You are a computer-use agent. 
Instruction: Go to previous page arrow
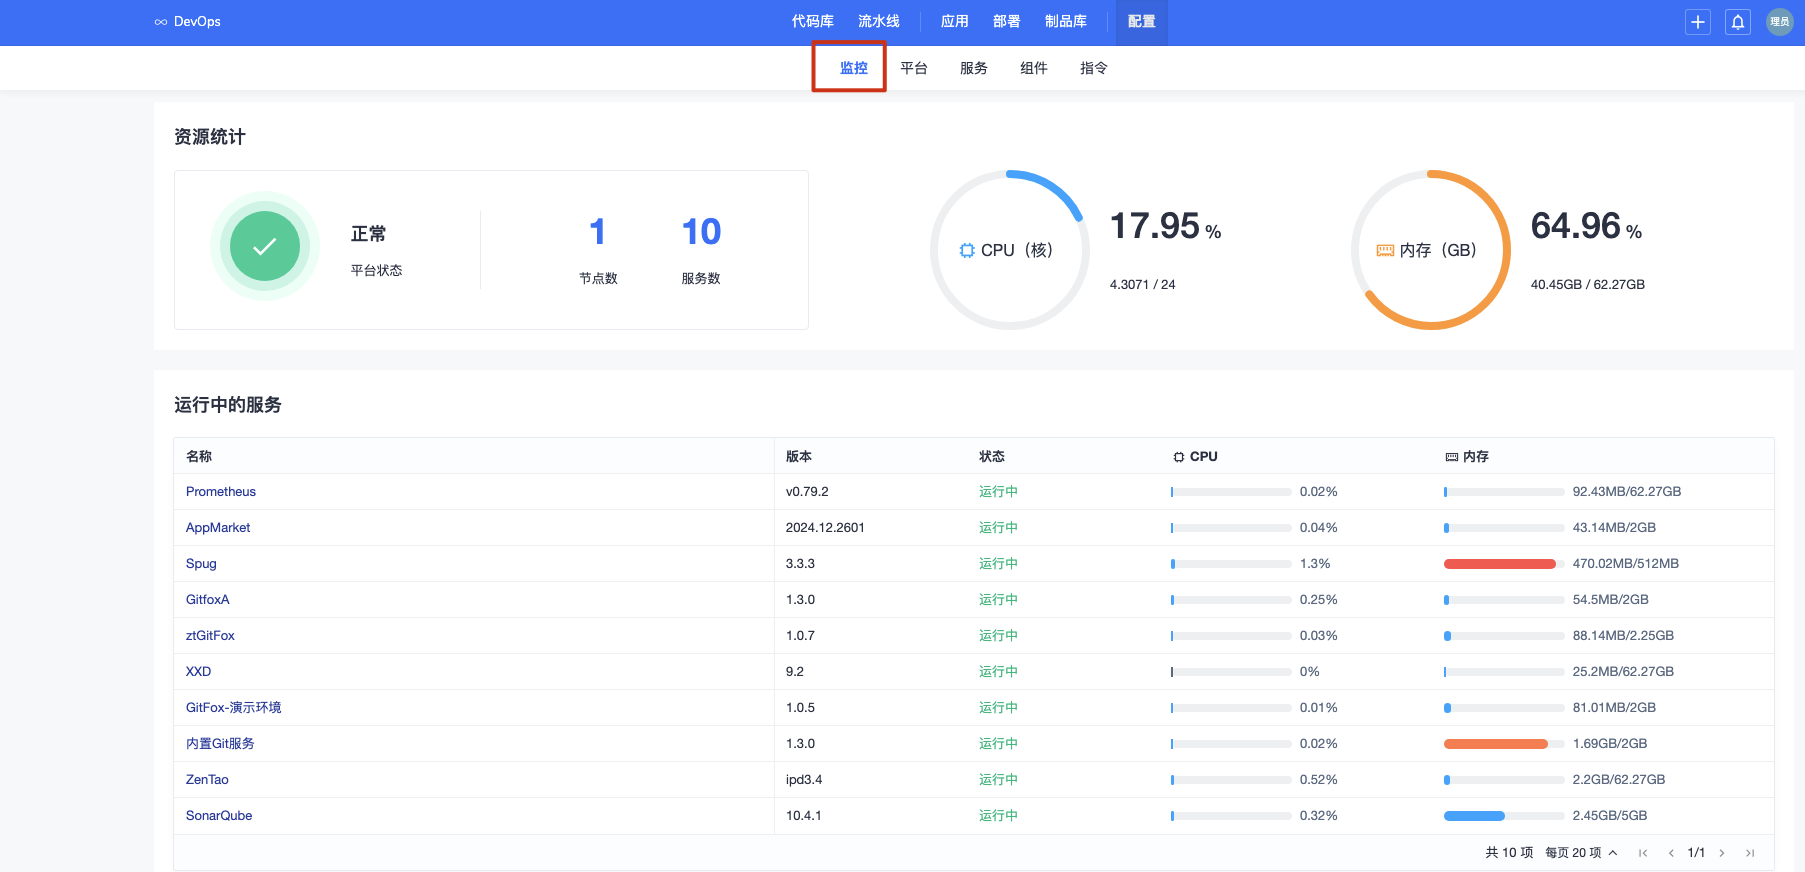[1671, 853]
